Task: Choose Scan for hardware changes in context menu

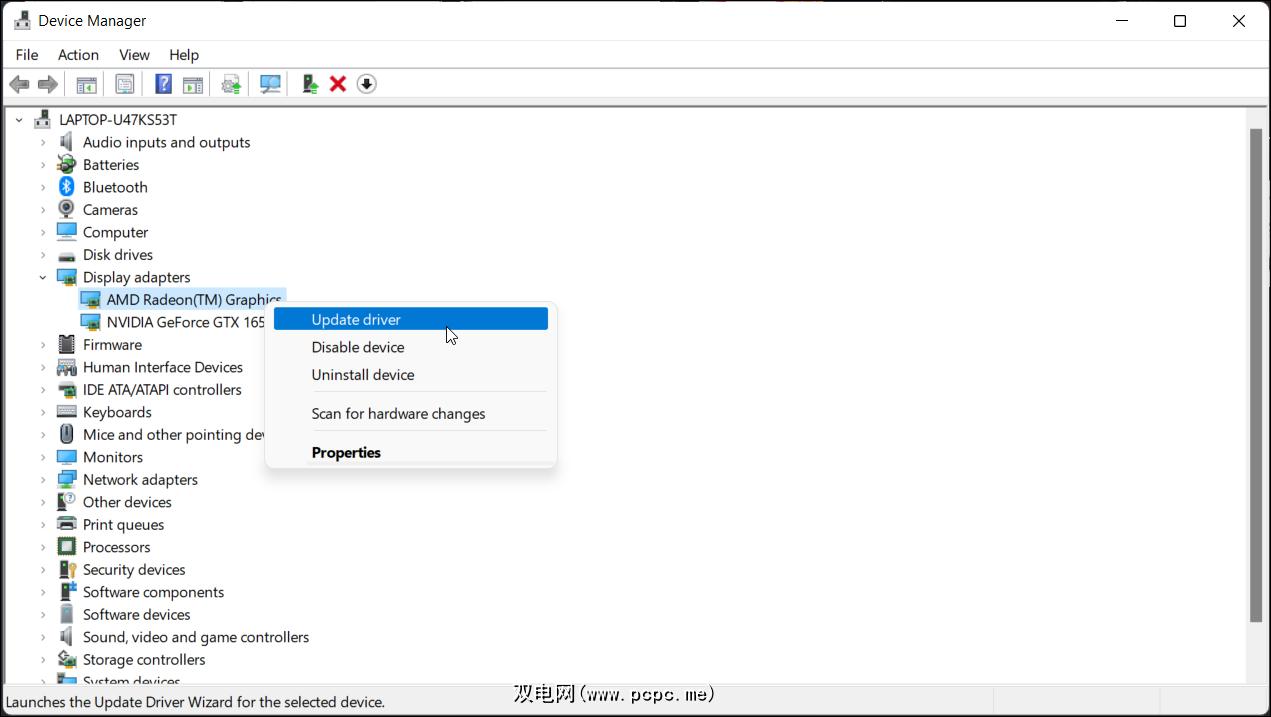Action: coord(411,413)
